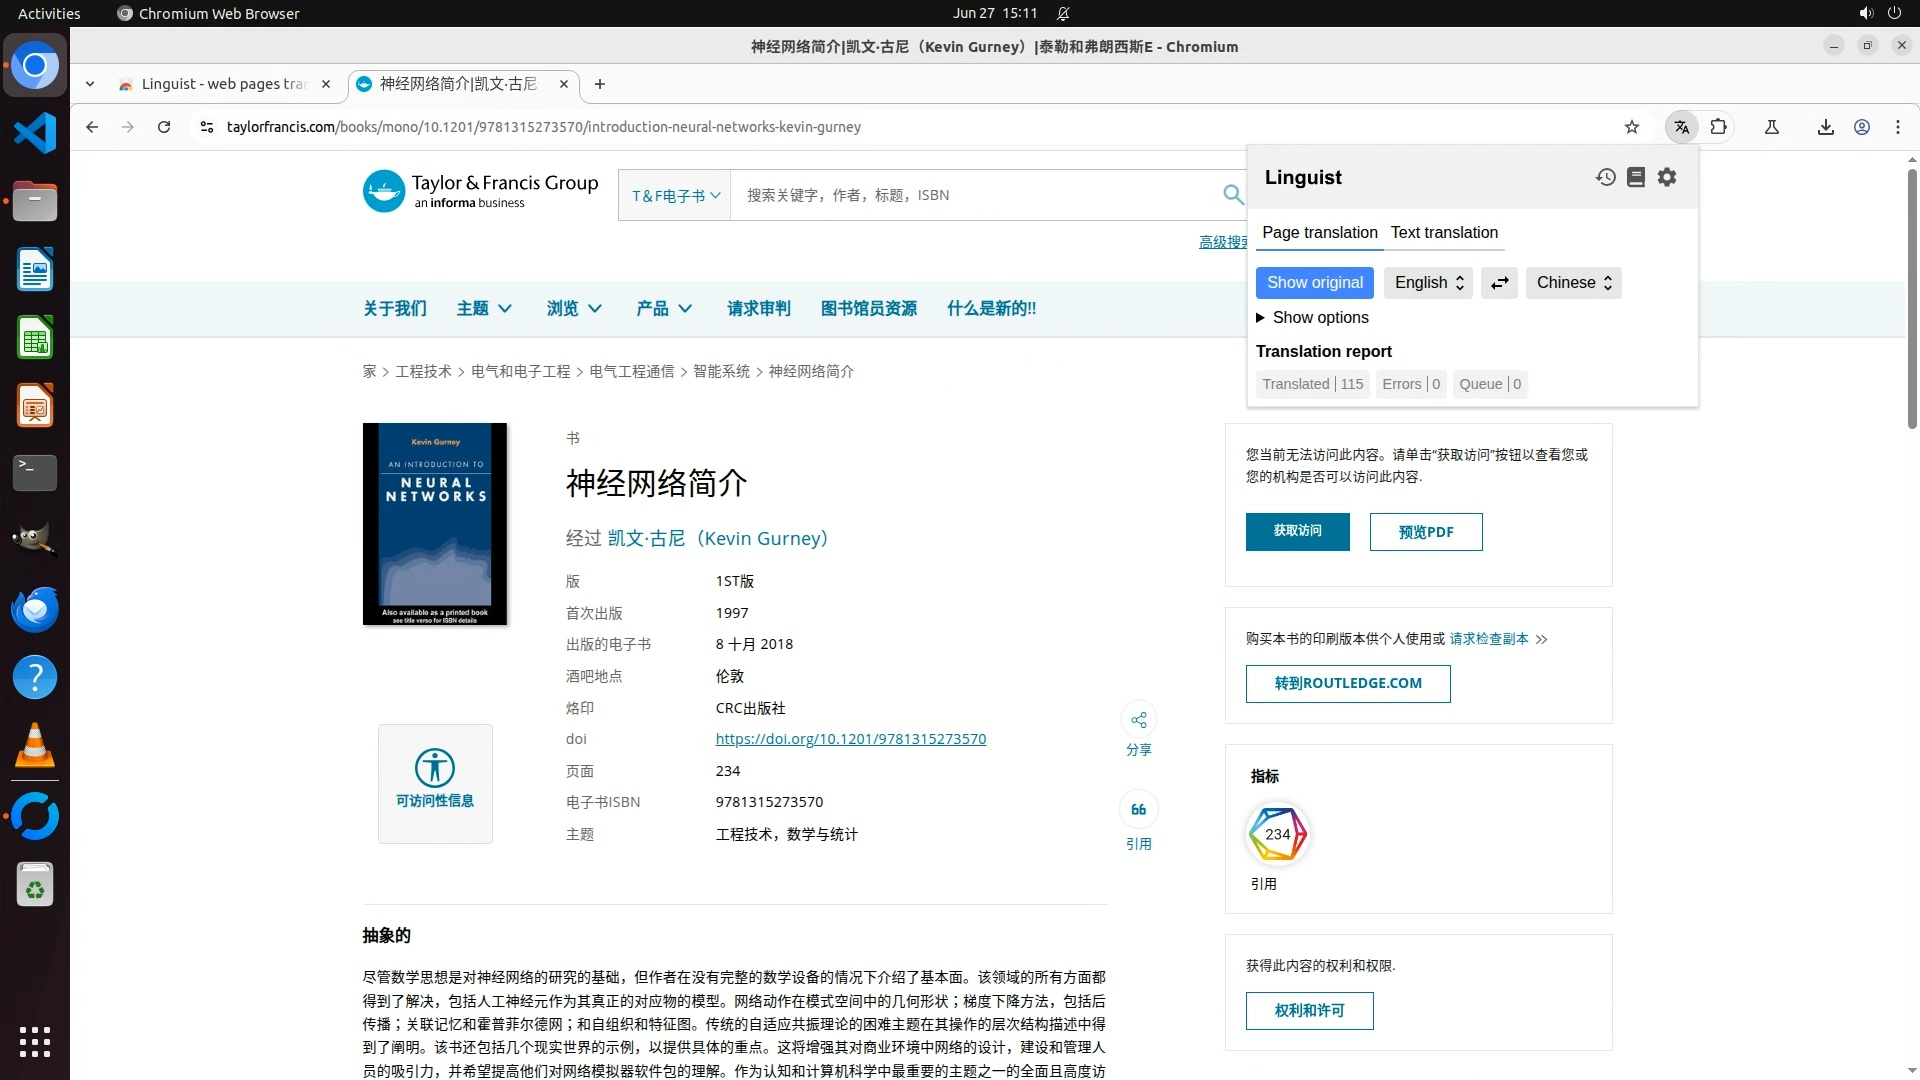Open Linguist settings gear icon
This screenshot has width=1920, height=1080.
[x=1667, y=177]
